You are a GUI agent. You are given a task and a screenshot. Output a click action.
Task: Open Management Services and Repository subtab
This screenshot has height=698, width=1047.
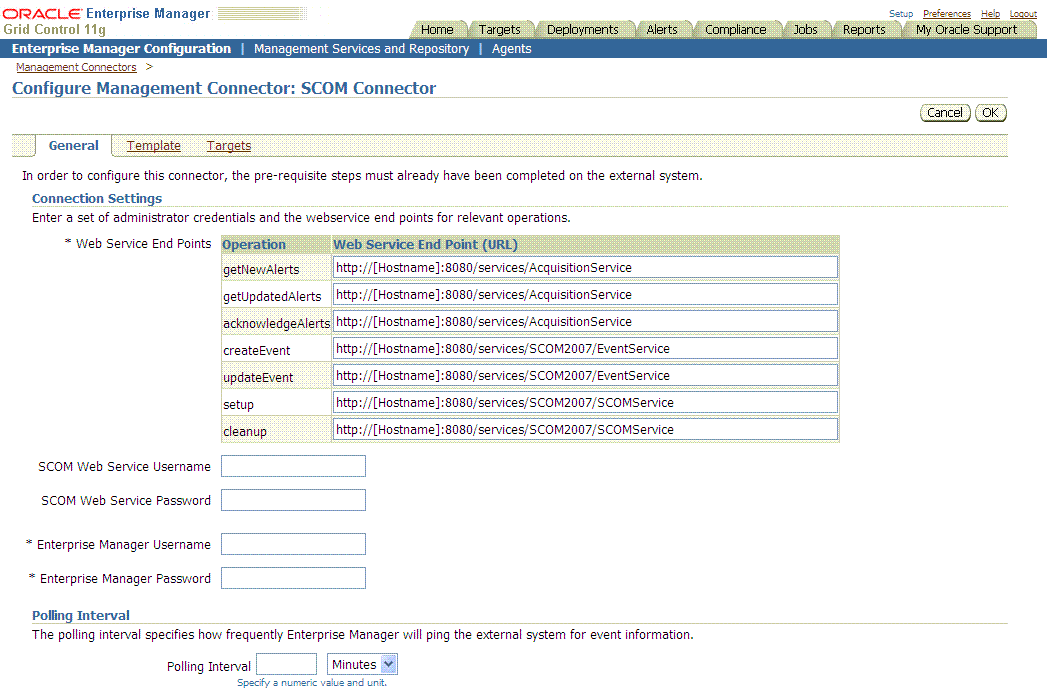coord(361,49)
